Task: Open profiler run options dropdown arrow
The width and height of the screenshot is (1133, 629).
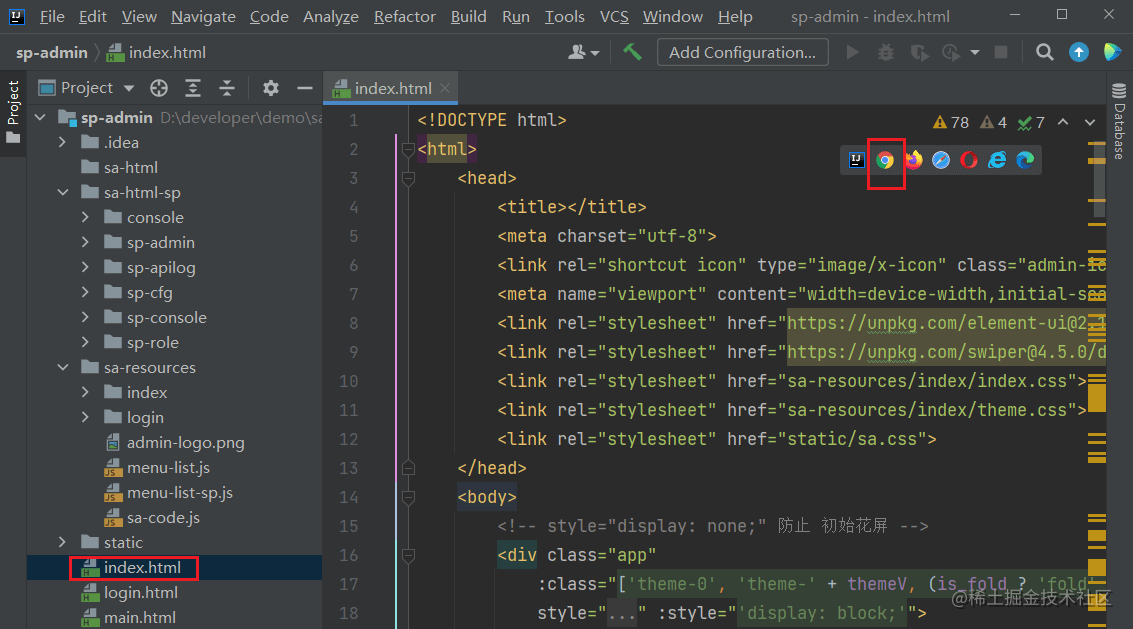Action: (975, 52)
